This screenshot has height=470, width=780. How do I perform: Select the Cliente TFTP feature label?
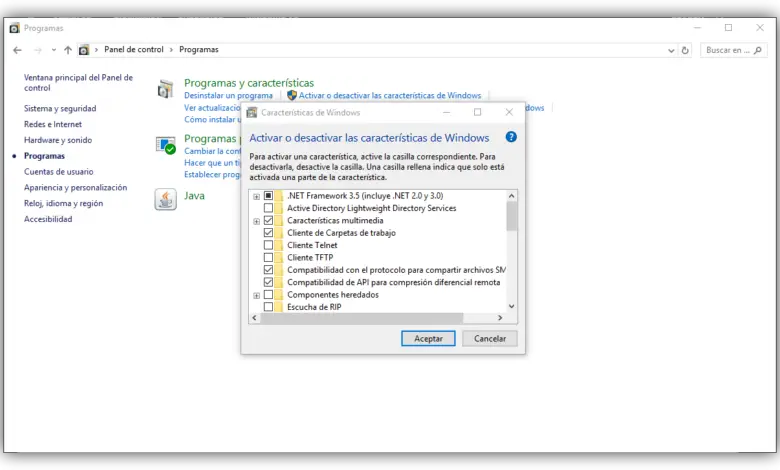[x=310, y=258]
